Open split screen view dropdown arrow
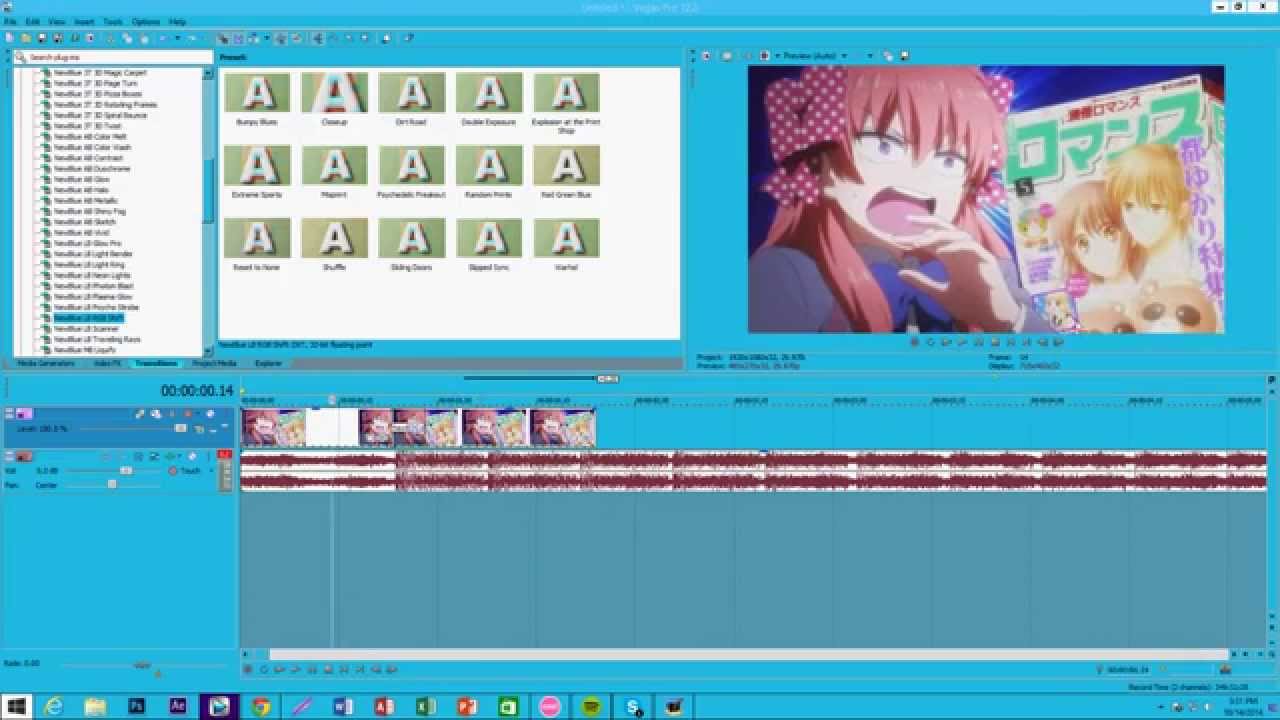 777,56
